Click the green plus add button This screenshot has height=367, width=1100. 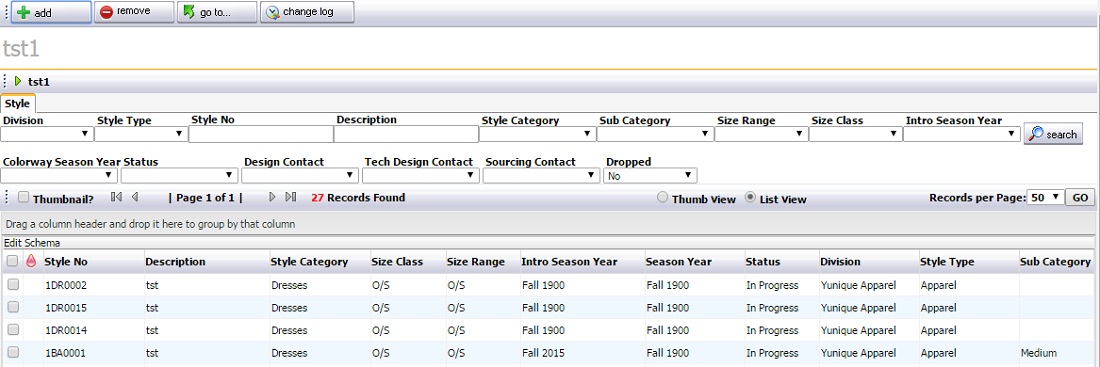pyautogui.click(x=51, y=12)
